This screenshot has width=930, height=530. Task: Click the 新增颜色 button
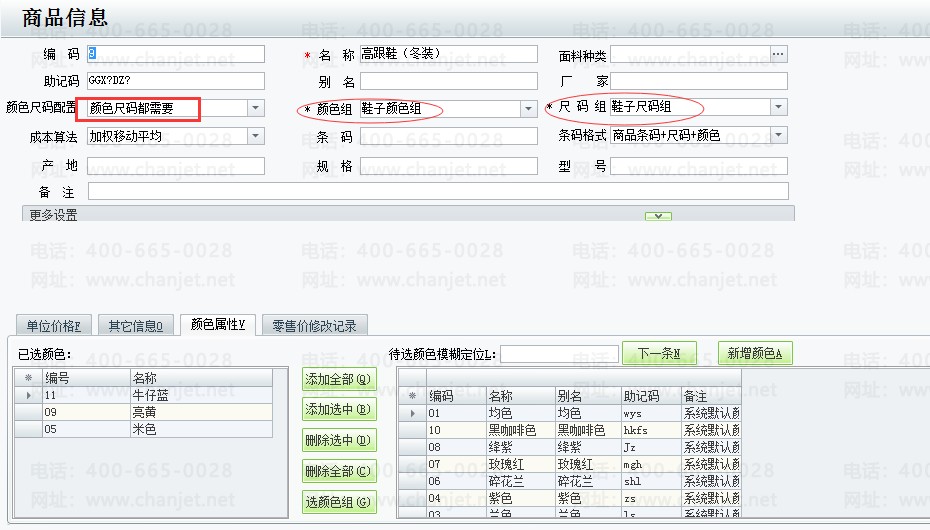755,353
